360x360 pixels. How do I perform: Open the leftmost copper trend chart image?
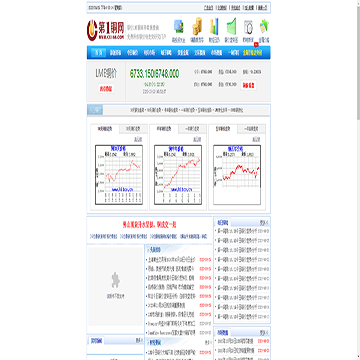pos(119,175)
